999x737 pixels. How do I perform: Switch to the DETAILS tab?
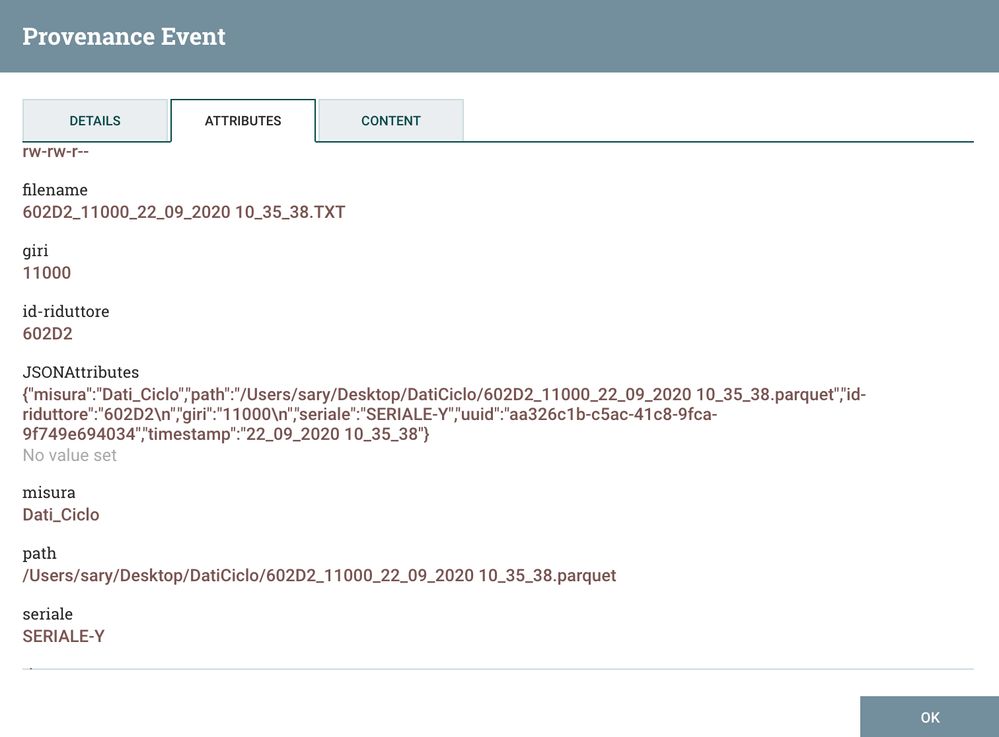coord(95,120)
